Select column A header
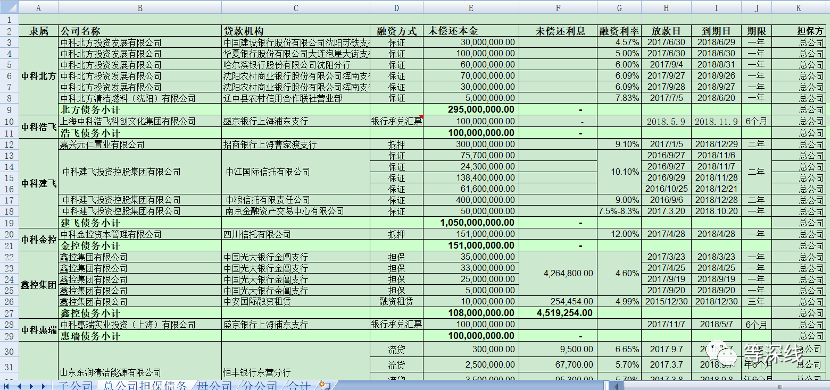The width and height of the screenshot is (830, 390). (38, 7)
